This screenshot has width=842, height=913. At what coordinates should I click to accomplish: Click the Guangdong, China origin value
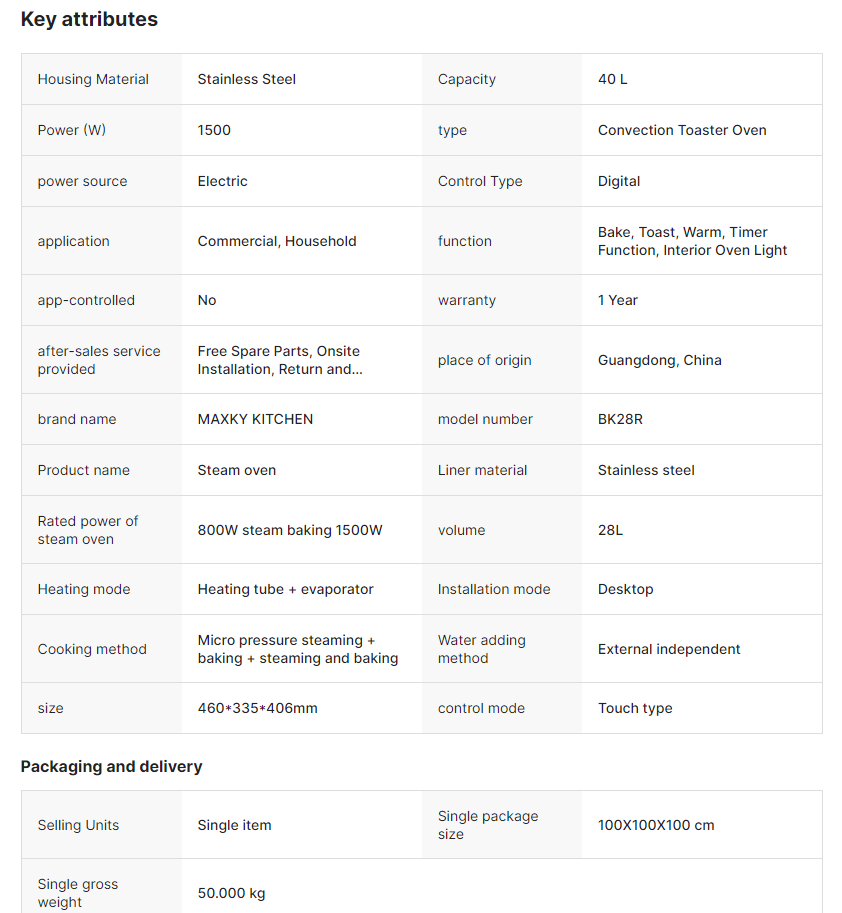coord(659,360)
